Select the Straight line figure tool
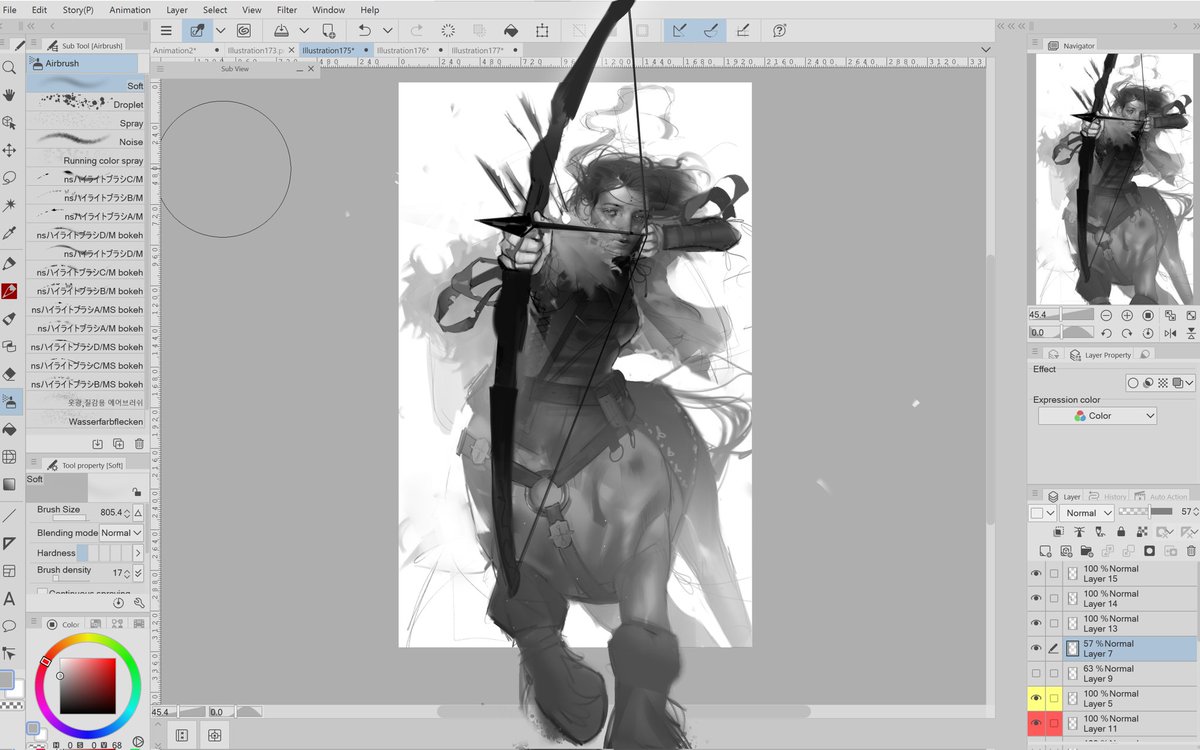This screenshot has width=1200, height=750. tap(9, 516)
